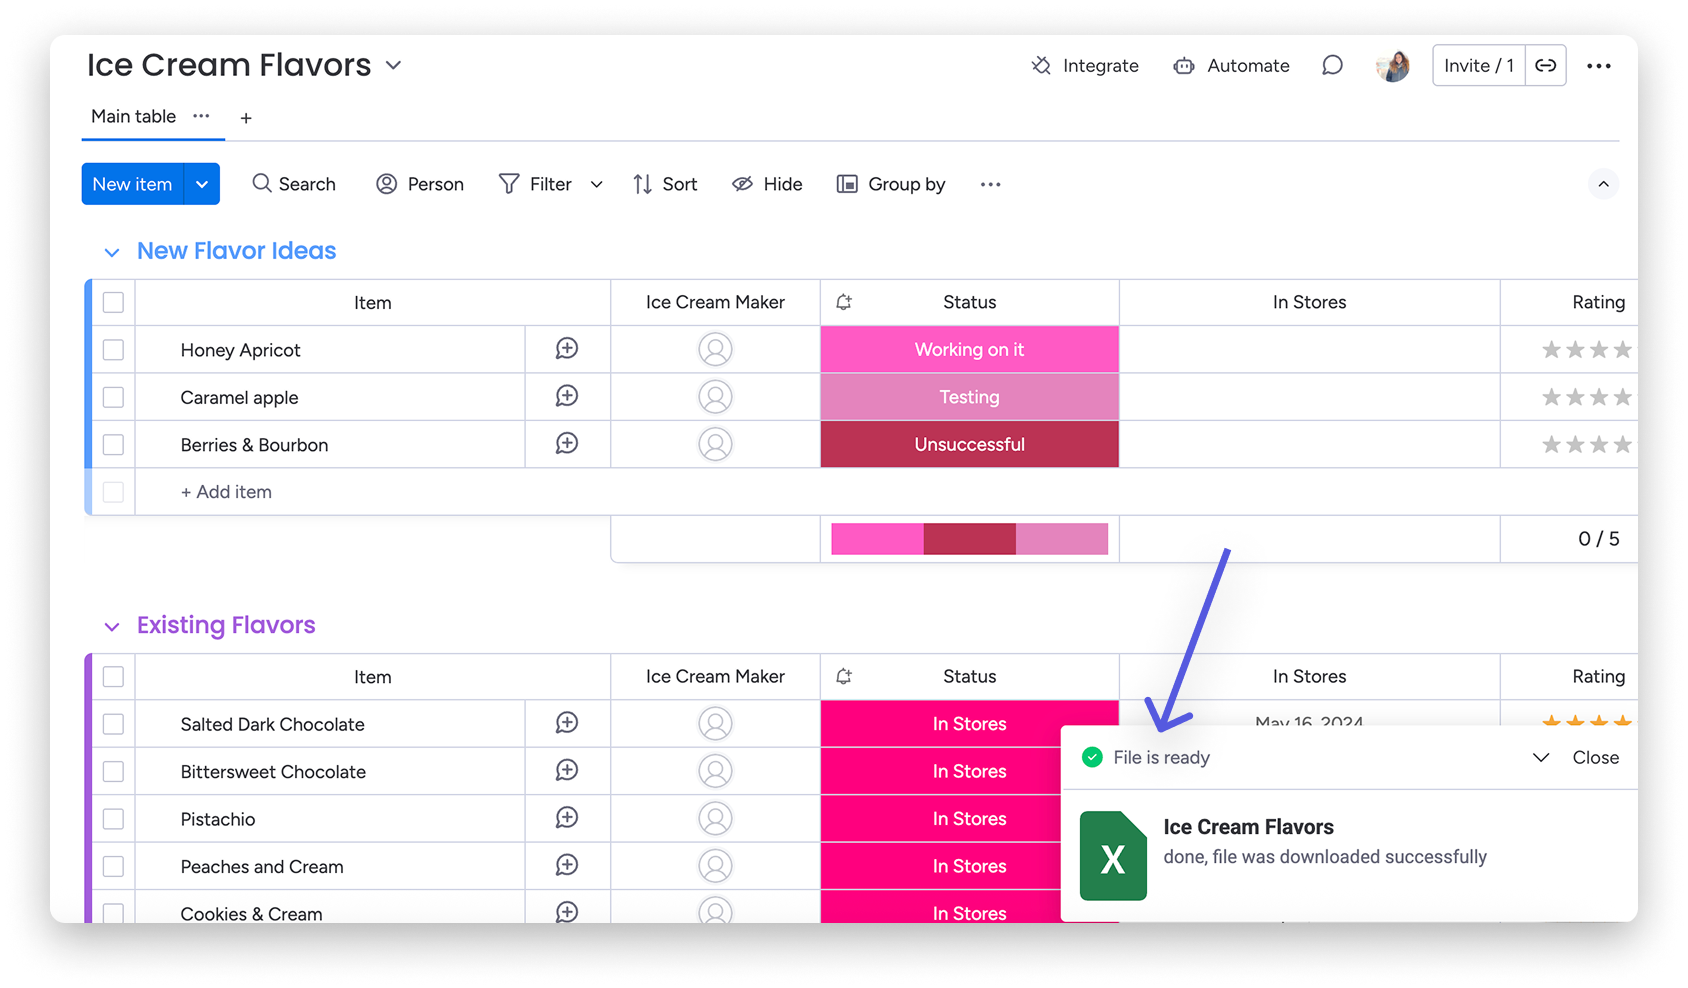Assign Ice Cream Maker for Pistachio
The height and width of the screenshot is (988, 1688).
(715, 819)
